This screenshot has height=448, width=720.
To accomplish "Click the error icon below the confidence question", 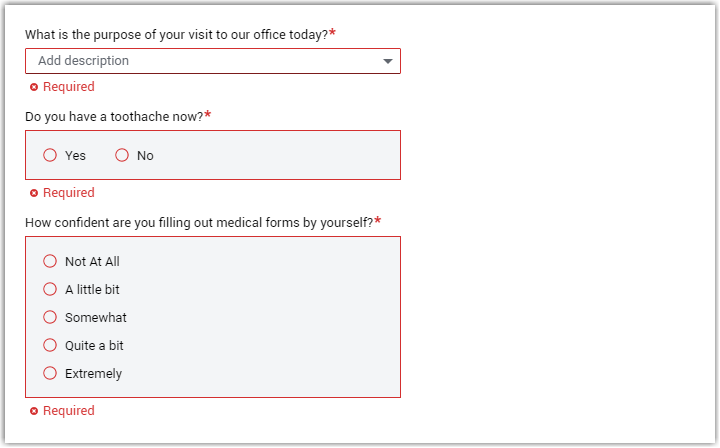I will tap(34, 411).
